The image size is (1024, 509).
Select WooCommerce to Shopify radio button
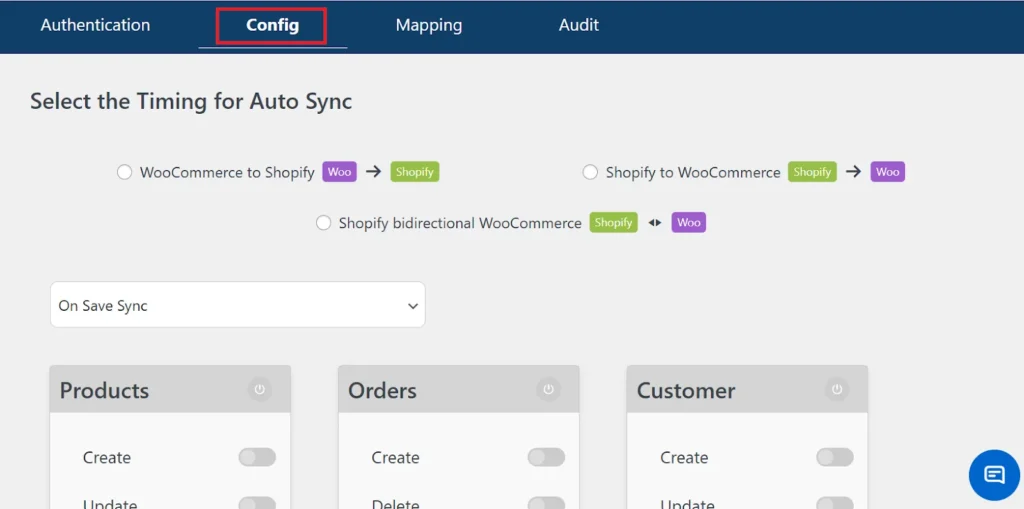coord(125,172)
